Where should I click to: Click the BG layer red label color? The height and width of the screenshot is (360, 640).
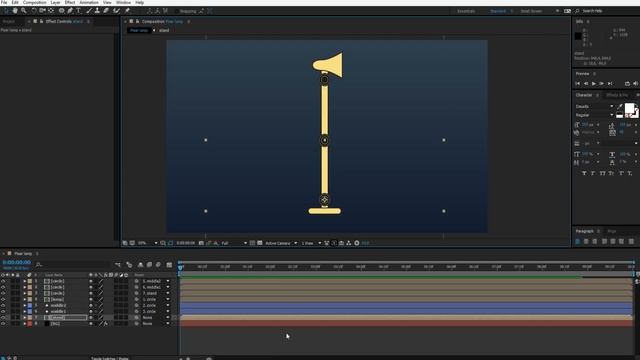click(x=30, y=324)
